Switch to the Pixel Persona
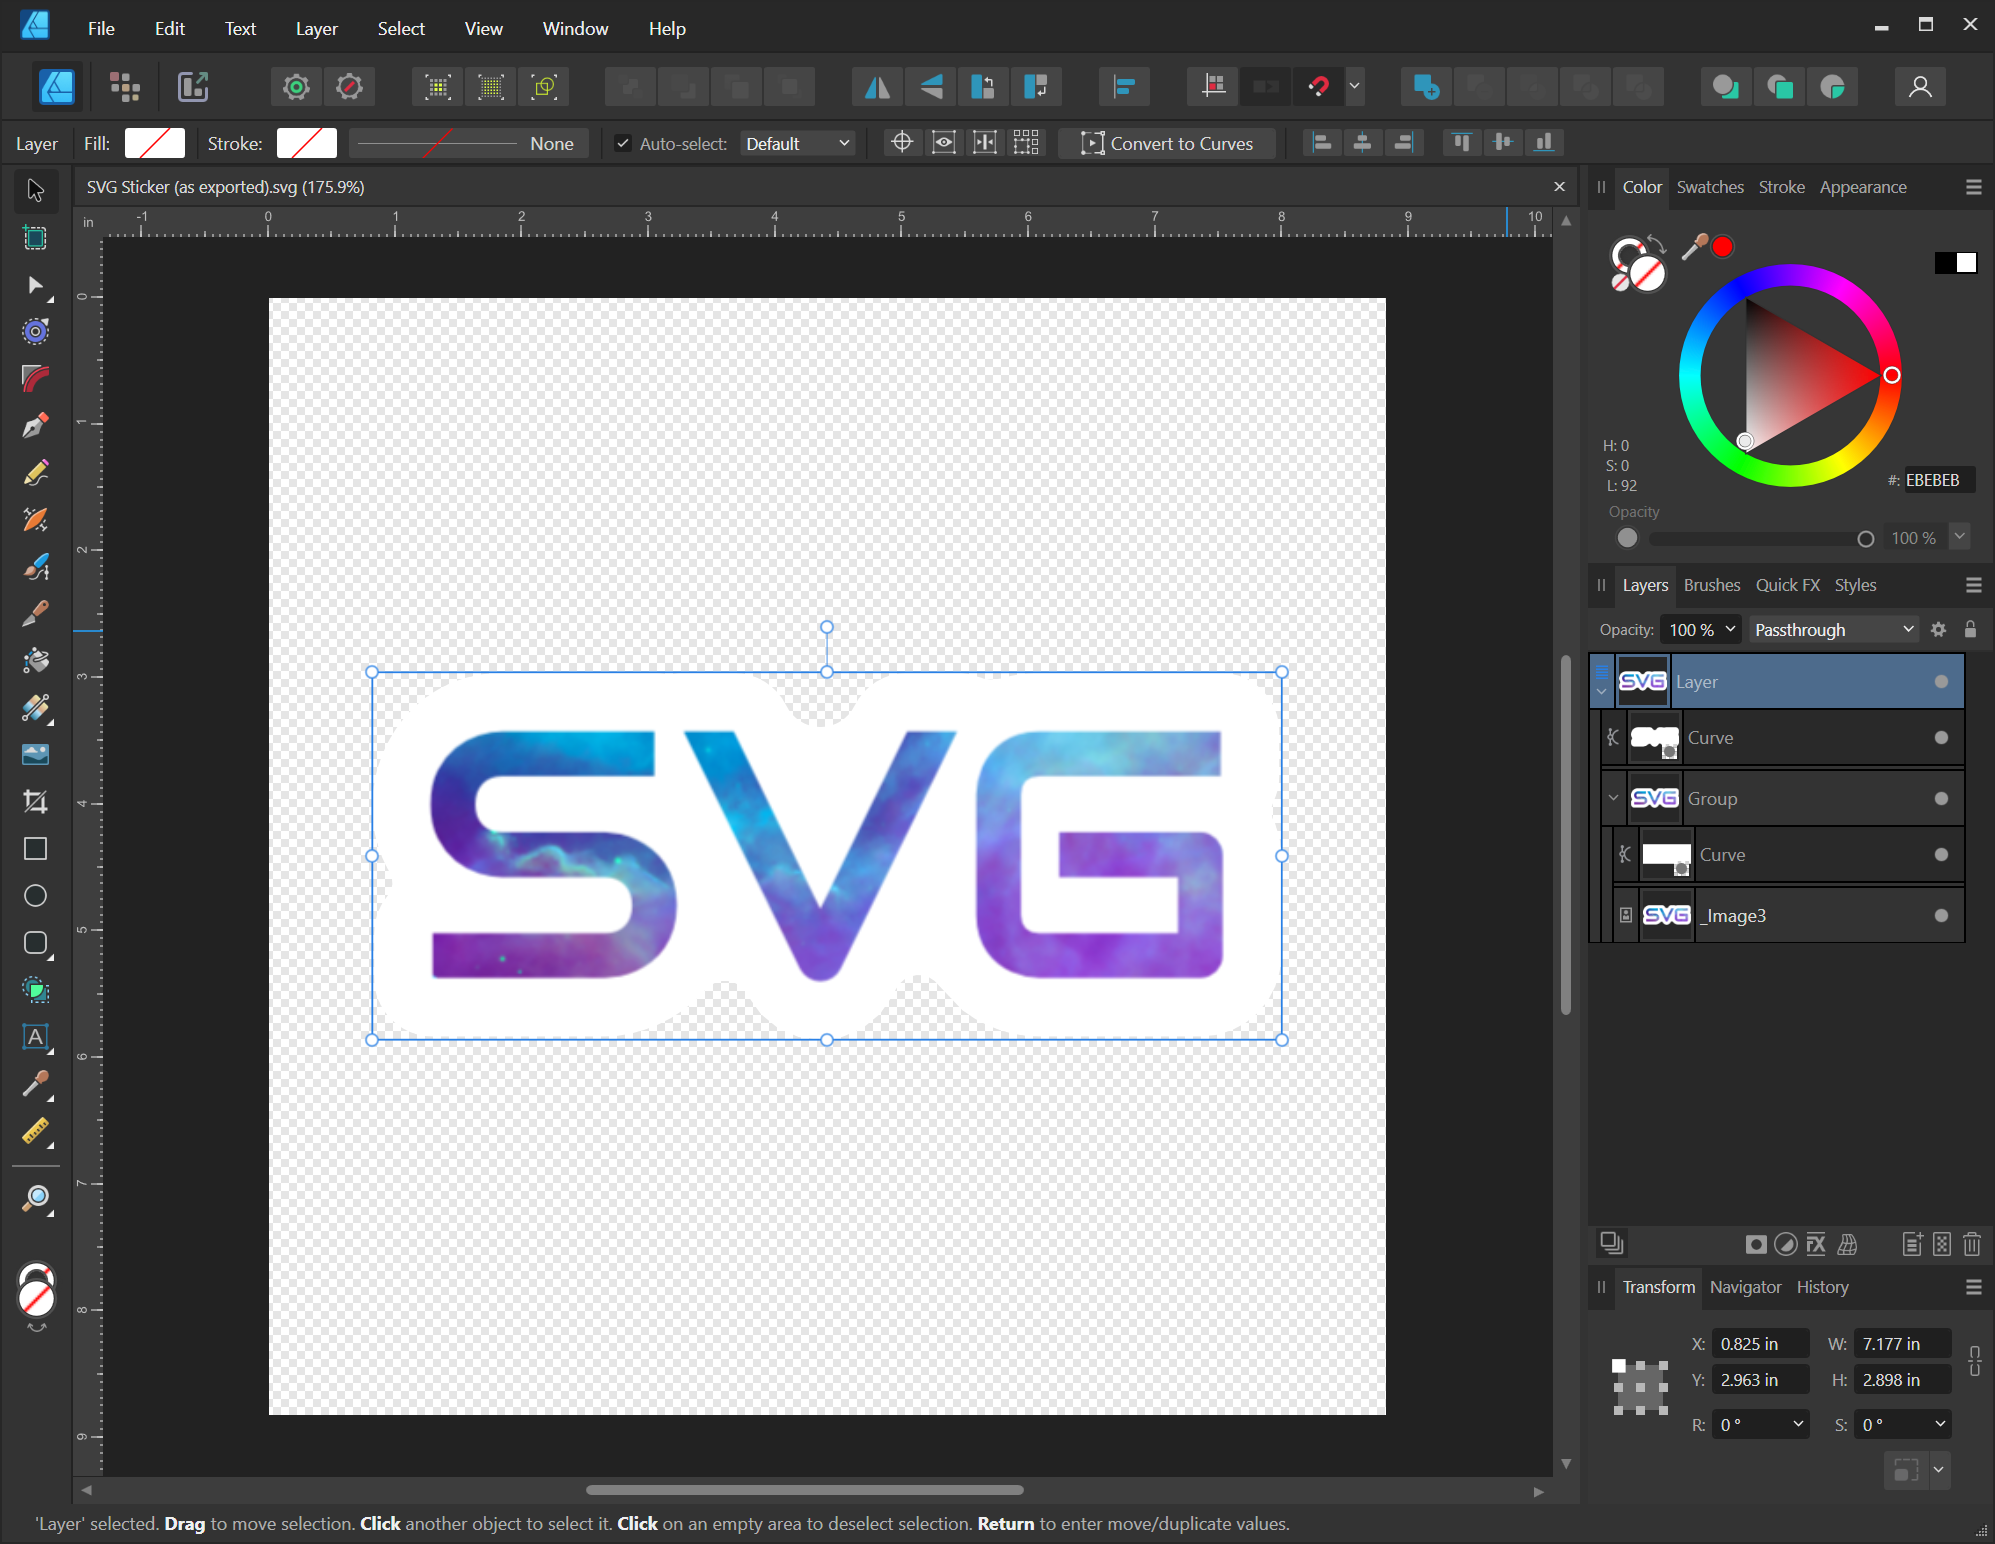Screen dimensions: 1995x1544 pos(125,87)
